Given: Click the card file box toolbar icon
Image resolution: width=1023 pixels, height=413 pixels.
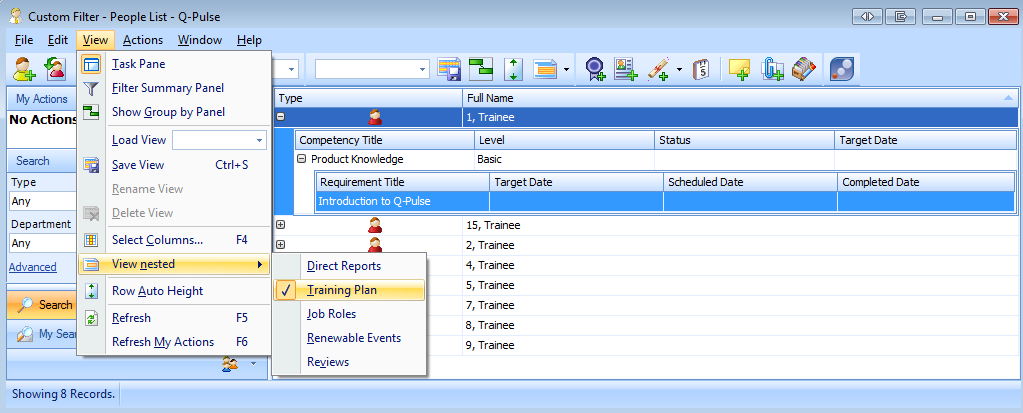Looking at the screenshot, I should point(804,69).
